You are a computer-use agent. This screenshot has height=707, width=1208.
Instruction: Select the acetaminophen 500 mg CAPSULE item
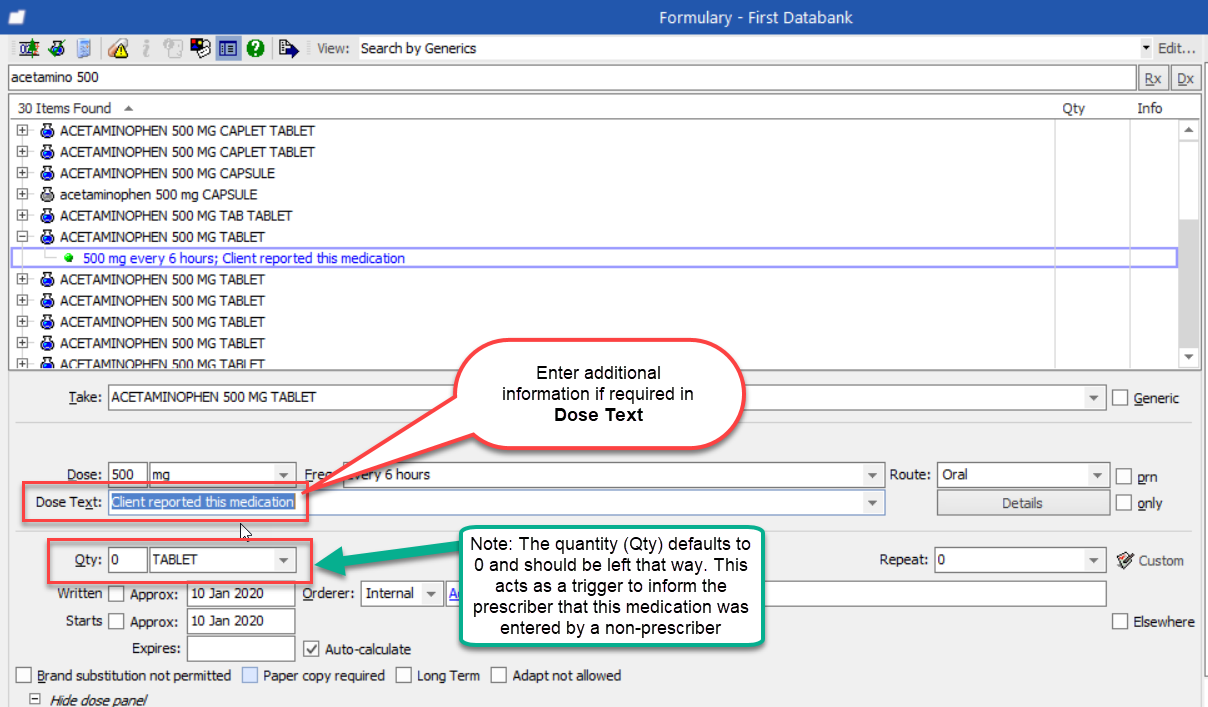pyautogui.click(x=158, y=194)
